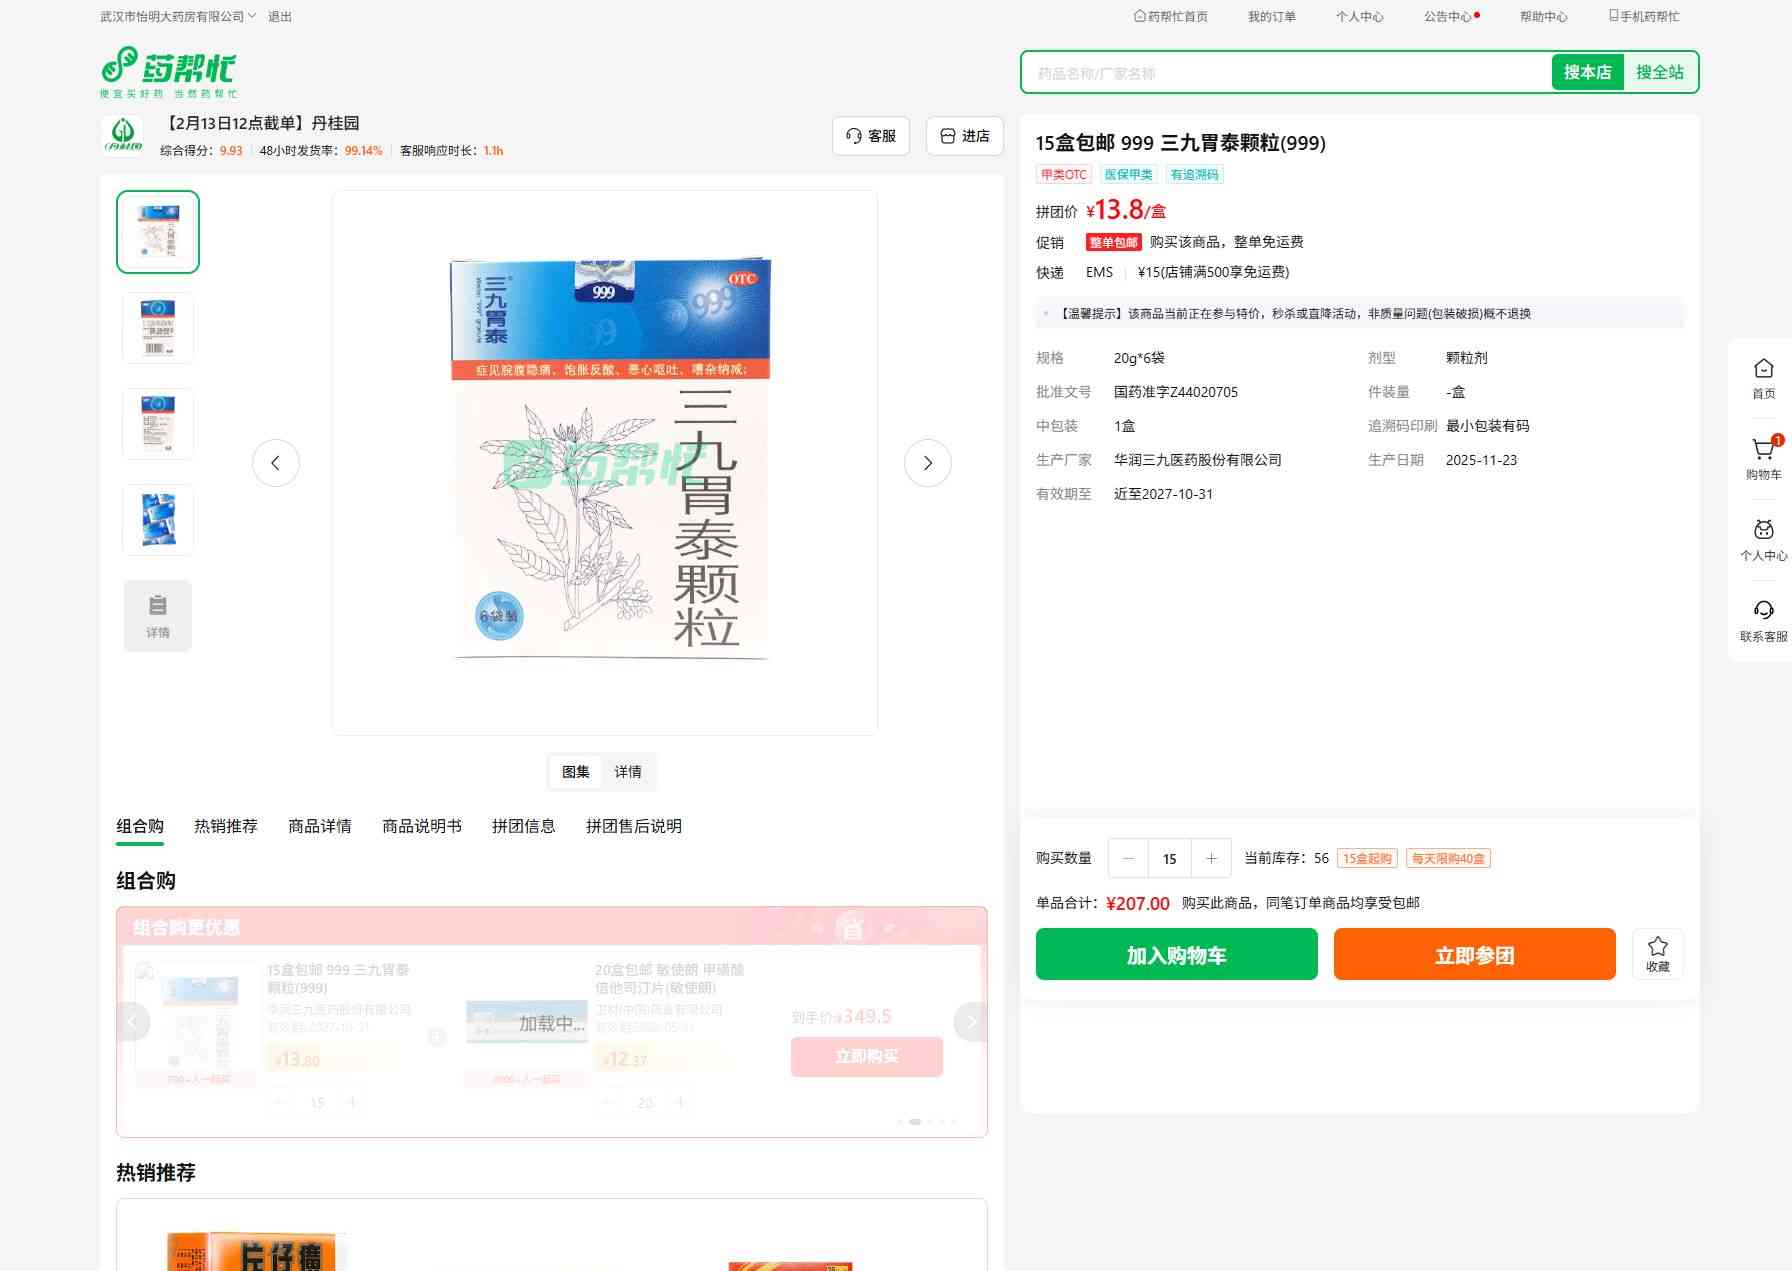Switch image viewer to 图集 mode
The height and width of the screenshot is (1271, 1792).
(575, 772)
